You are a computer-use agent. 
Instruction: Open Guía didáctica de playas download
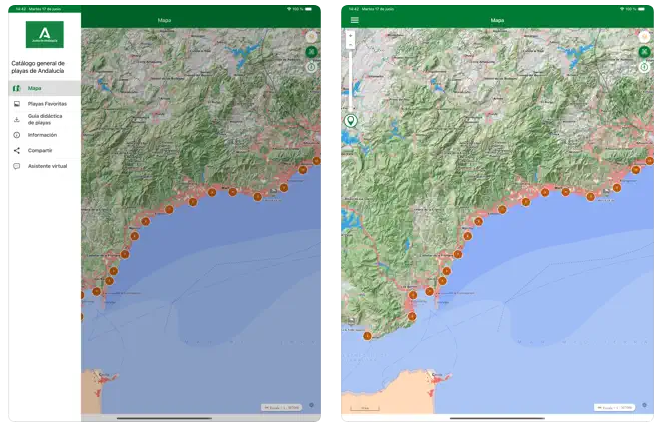point(45,119)
